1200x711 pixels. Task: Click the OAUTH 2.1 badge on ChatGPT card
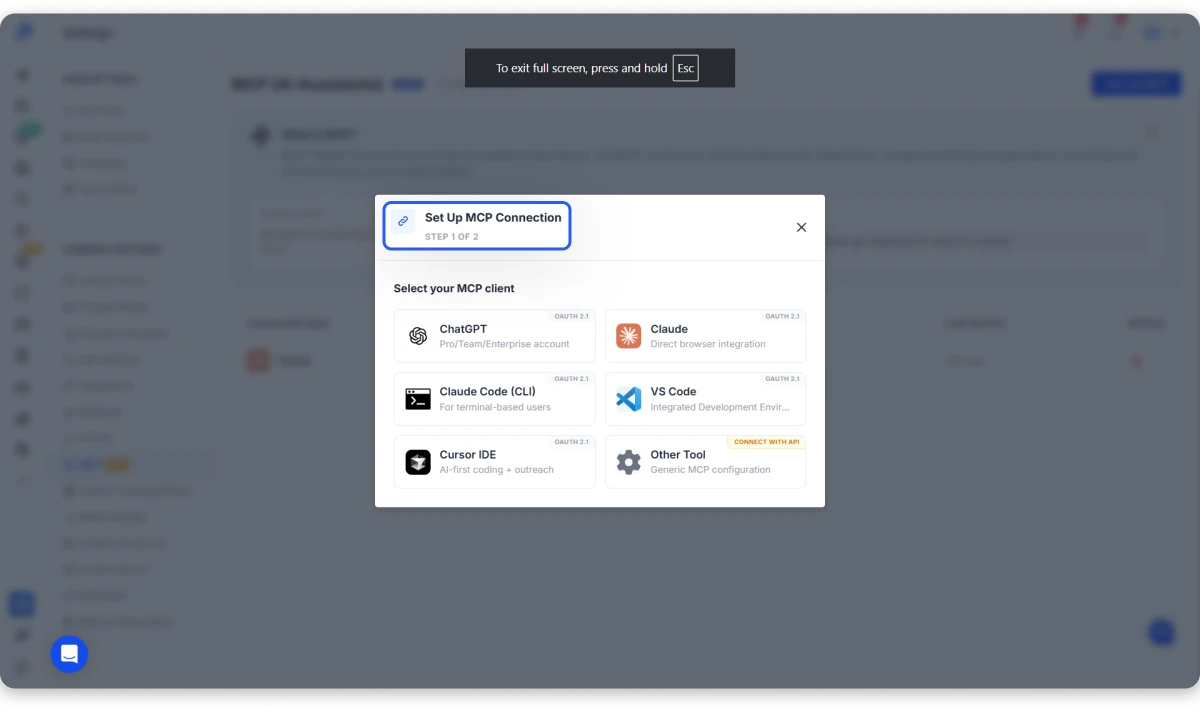pos(572,316)
